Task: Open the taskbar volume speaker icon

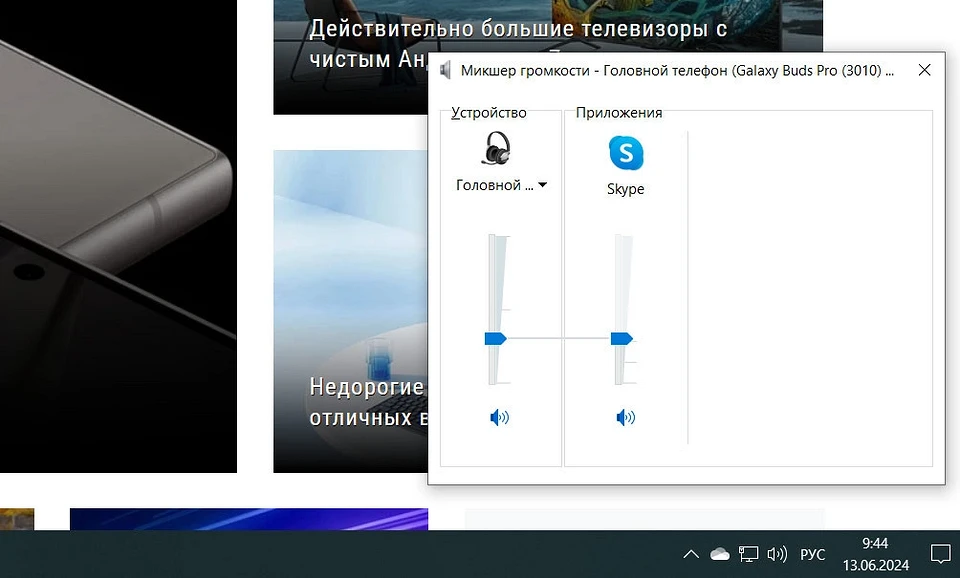Action: [x=776, y=554]
